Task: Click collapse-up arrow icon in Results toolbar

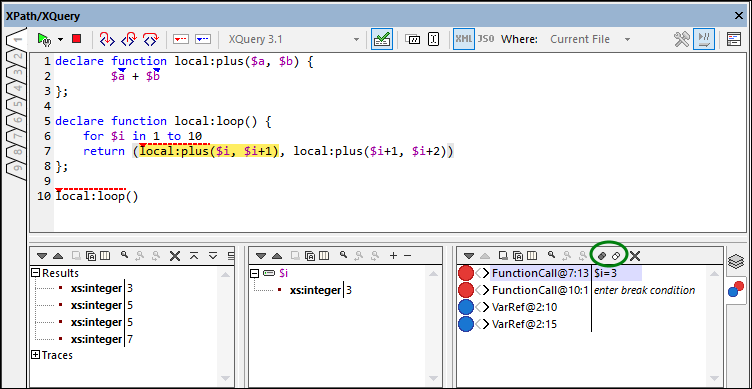Action: point(194,256)
